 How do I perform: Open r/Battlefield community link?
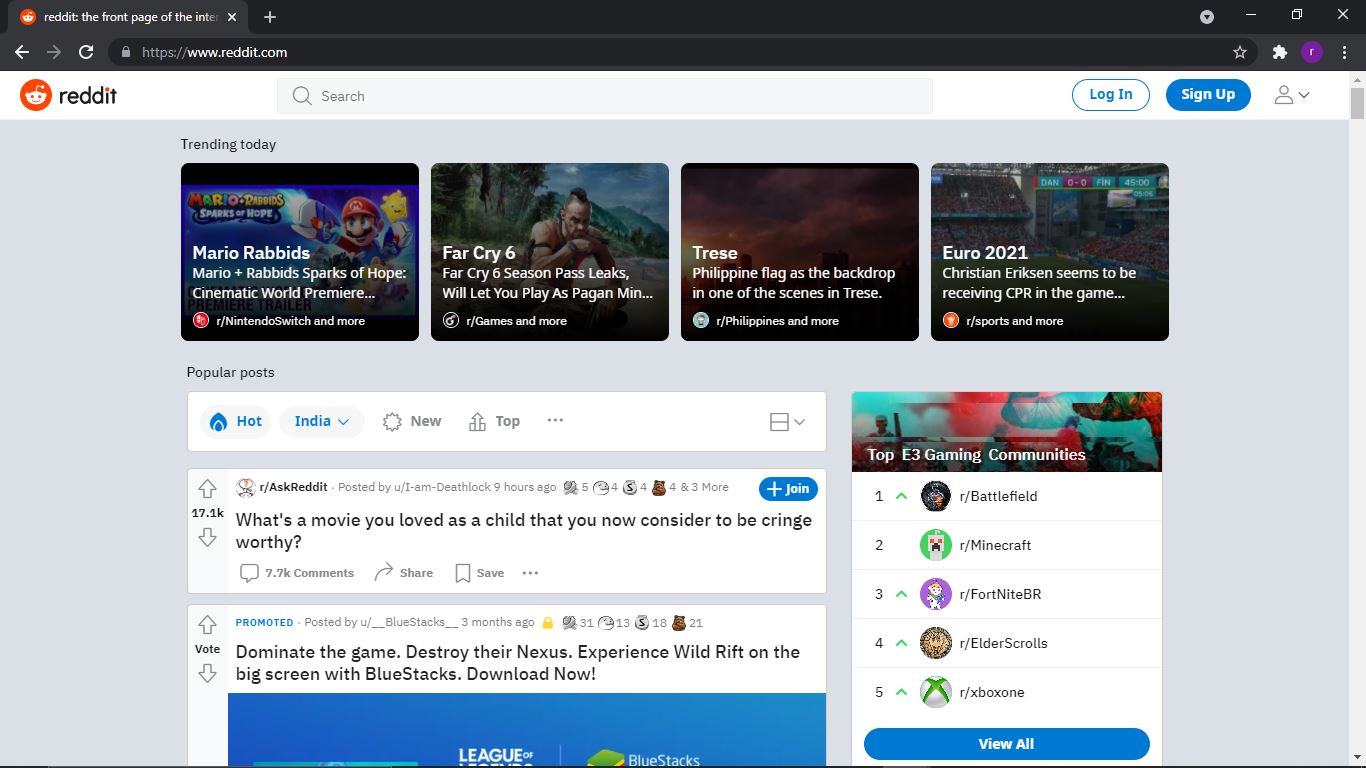click(998, 496)
